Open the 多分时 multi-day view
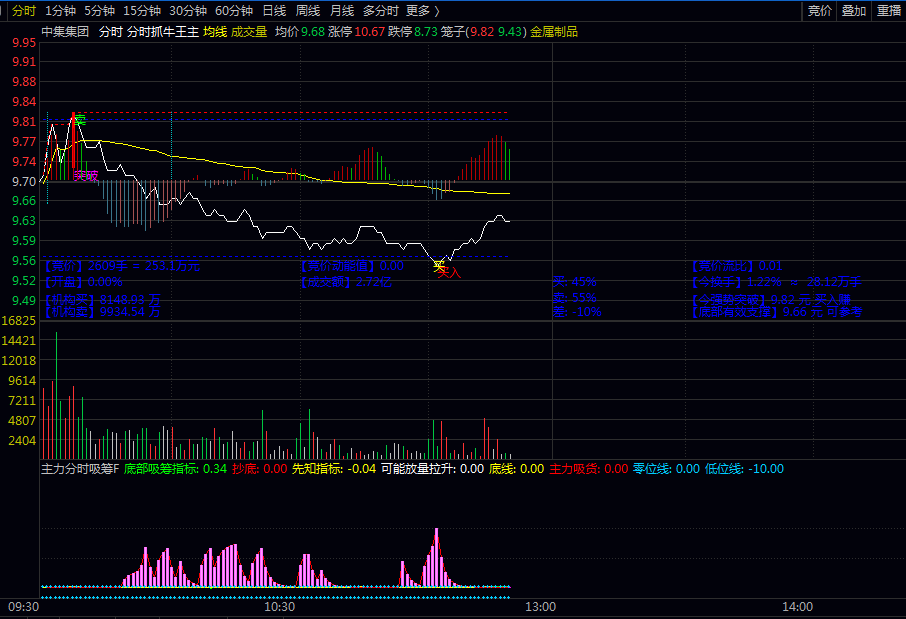906x619 pixels. [x=381, y=10]
